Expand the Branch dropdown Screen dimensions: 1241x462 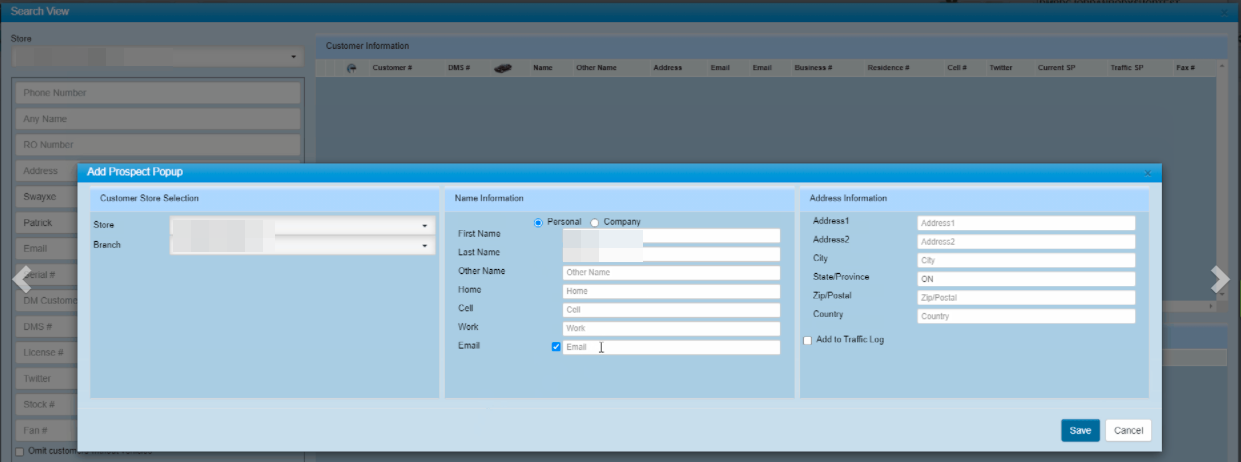(x=302, y=245)
